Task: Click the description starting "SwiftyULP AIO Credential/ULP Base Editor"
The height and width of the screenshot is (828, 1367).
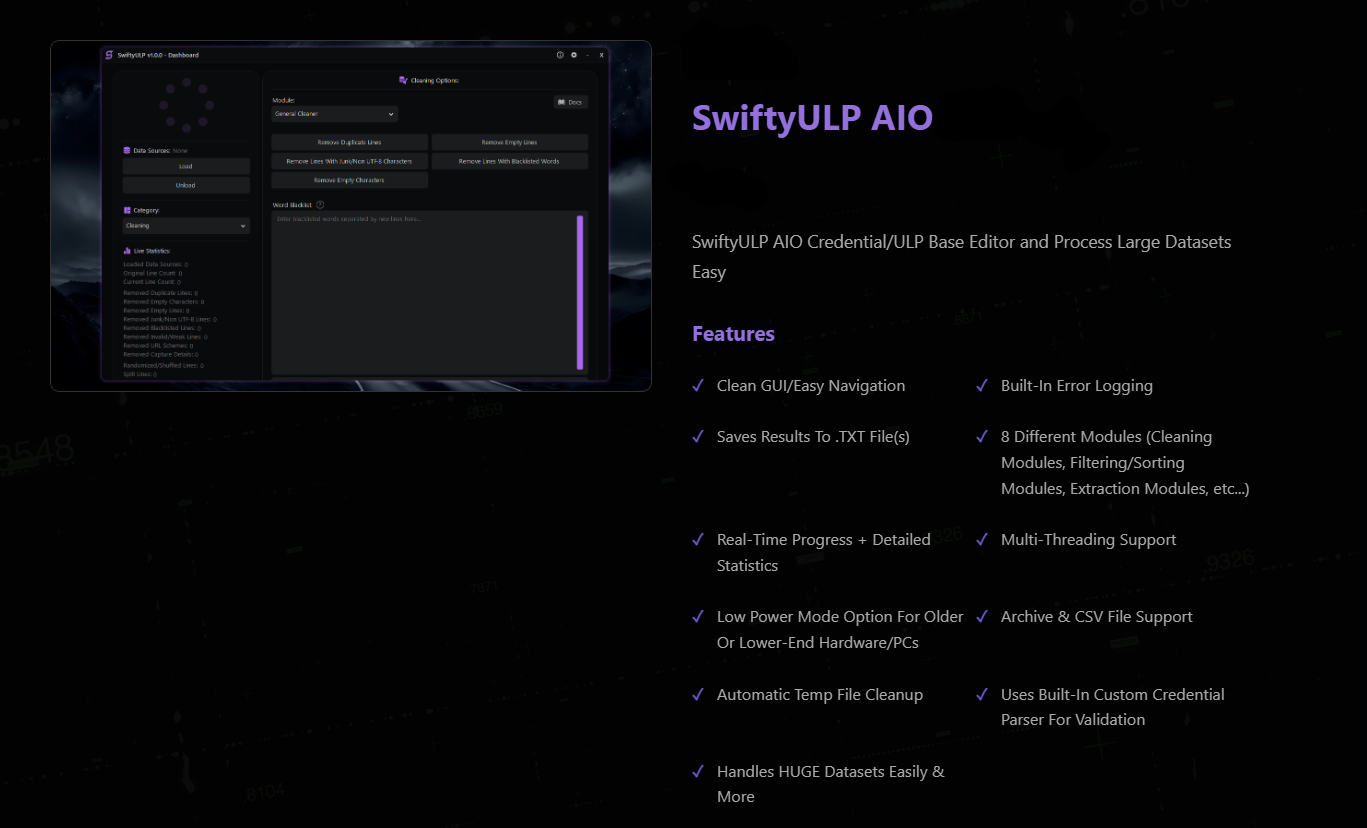Action: click(x=961, y=257)
